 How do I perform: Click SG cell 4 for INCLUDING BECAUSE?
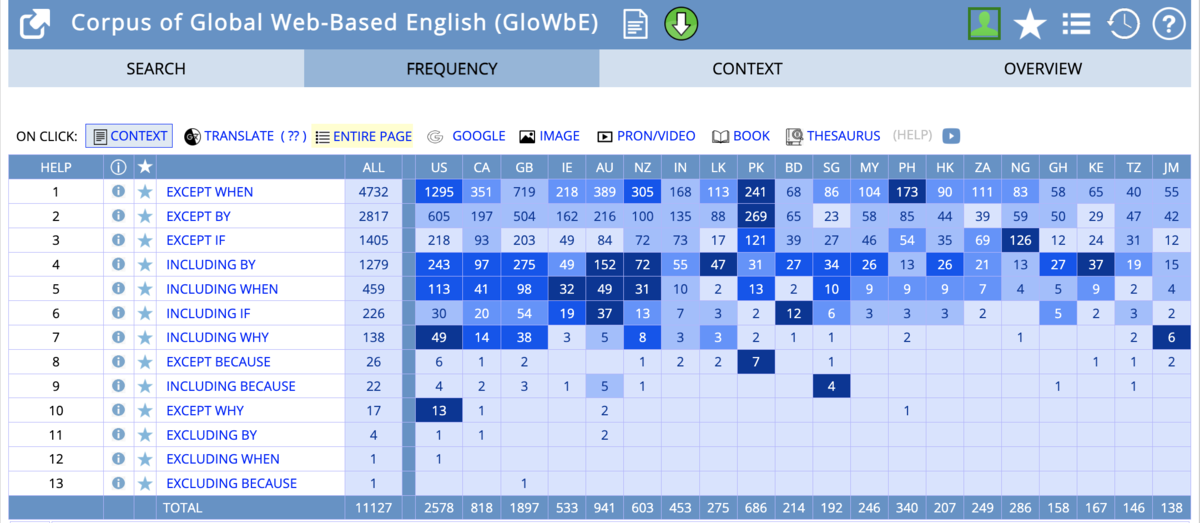pos(831,386)
